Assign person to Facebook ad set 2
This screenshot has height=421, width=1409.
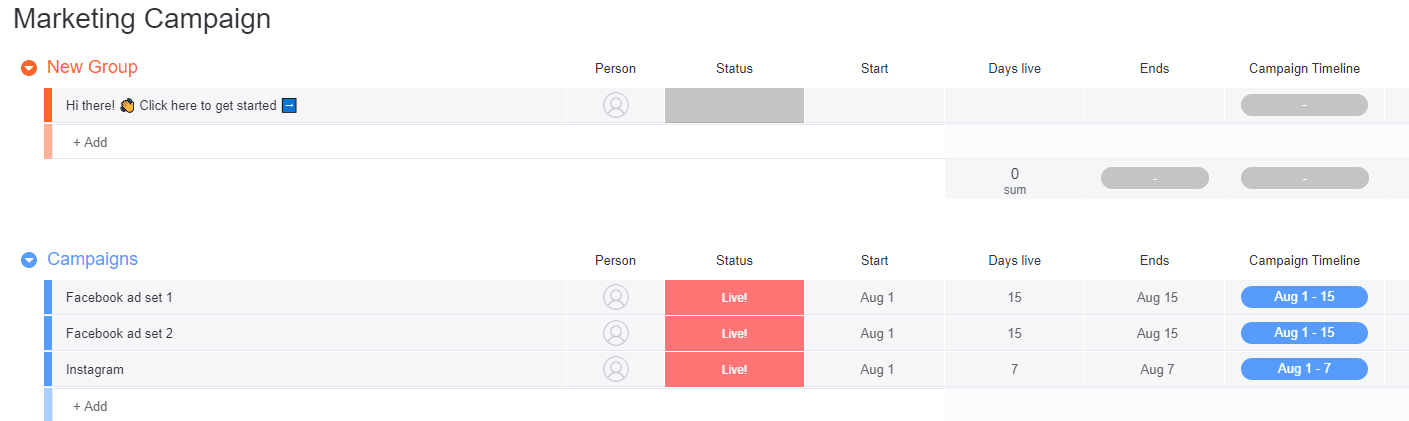click(616, 333)
